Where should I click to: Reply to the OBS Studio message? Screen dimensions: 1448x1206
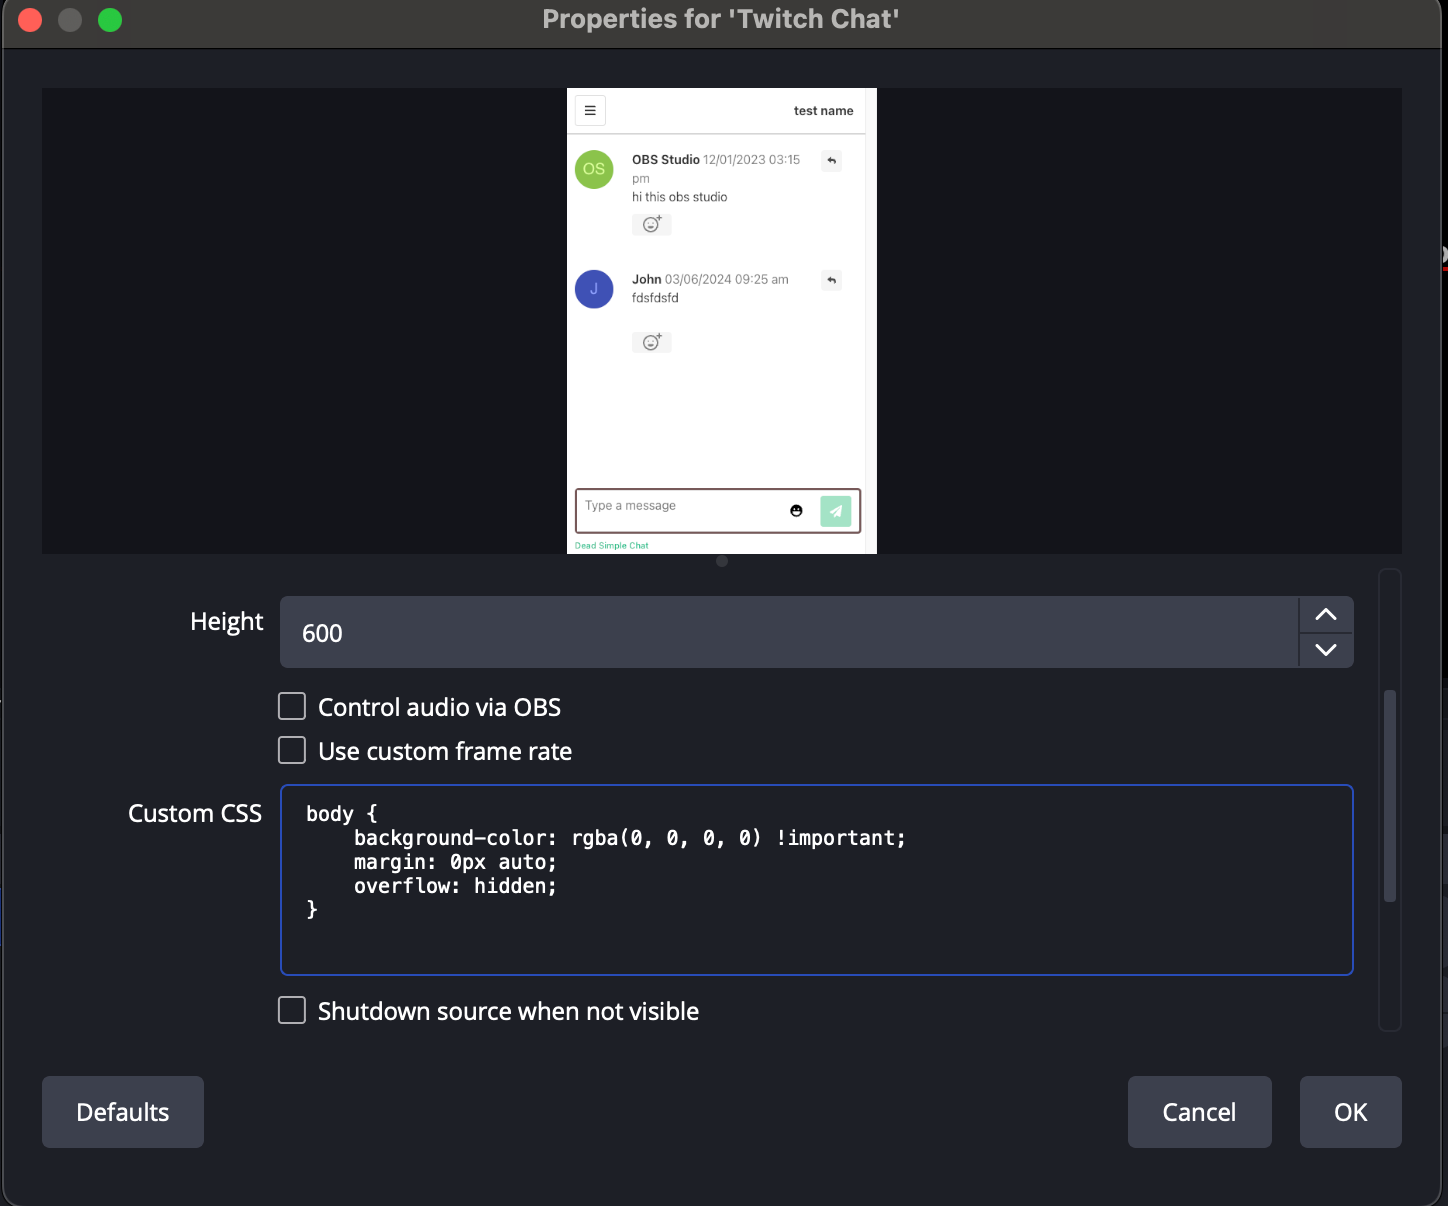click(831, 161)
